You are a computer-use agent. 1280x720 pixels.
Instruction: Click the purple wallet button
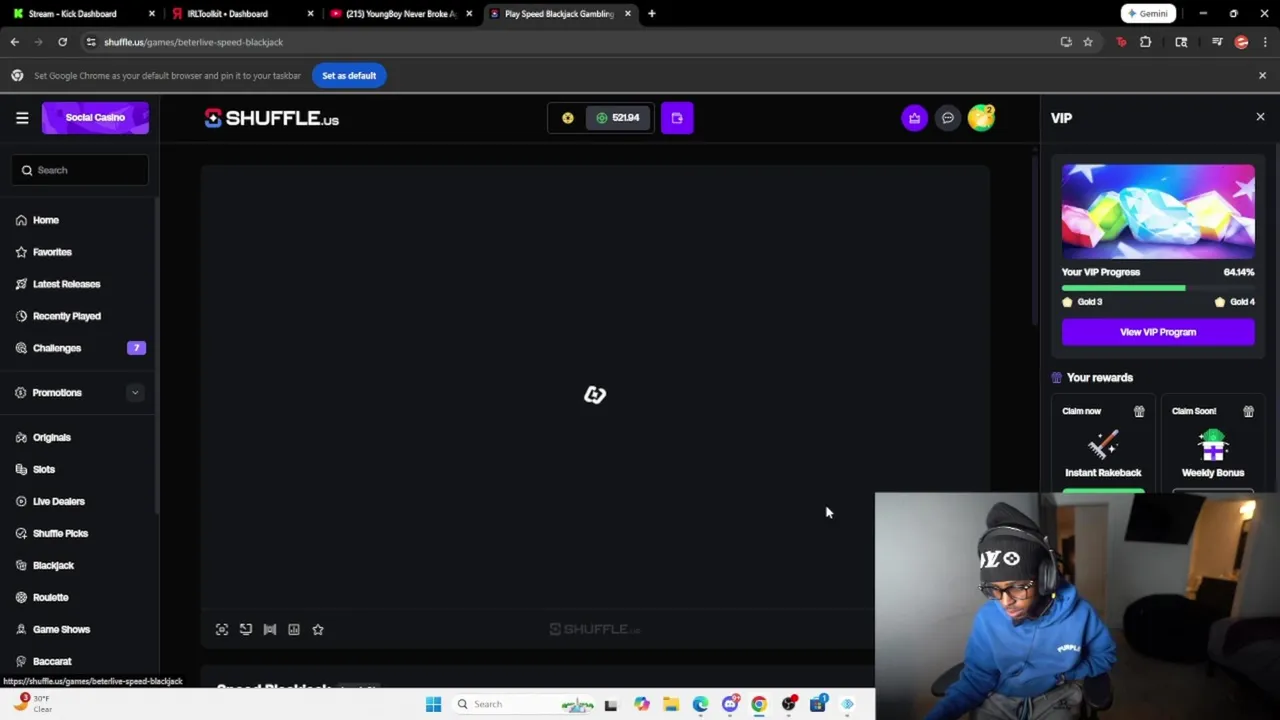click(677, 118)
